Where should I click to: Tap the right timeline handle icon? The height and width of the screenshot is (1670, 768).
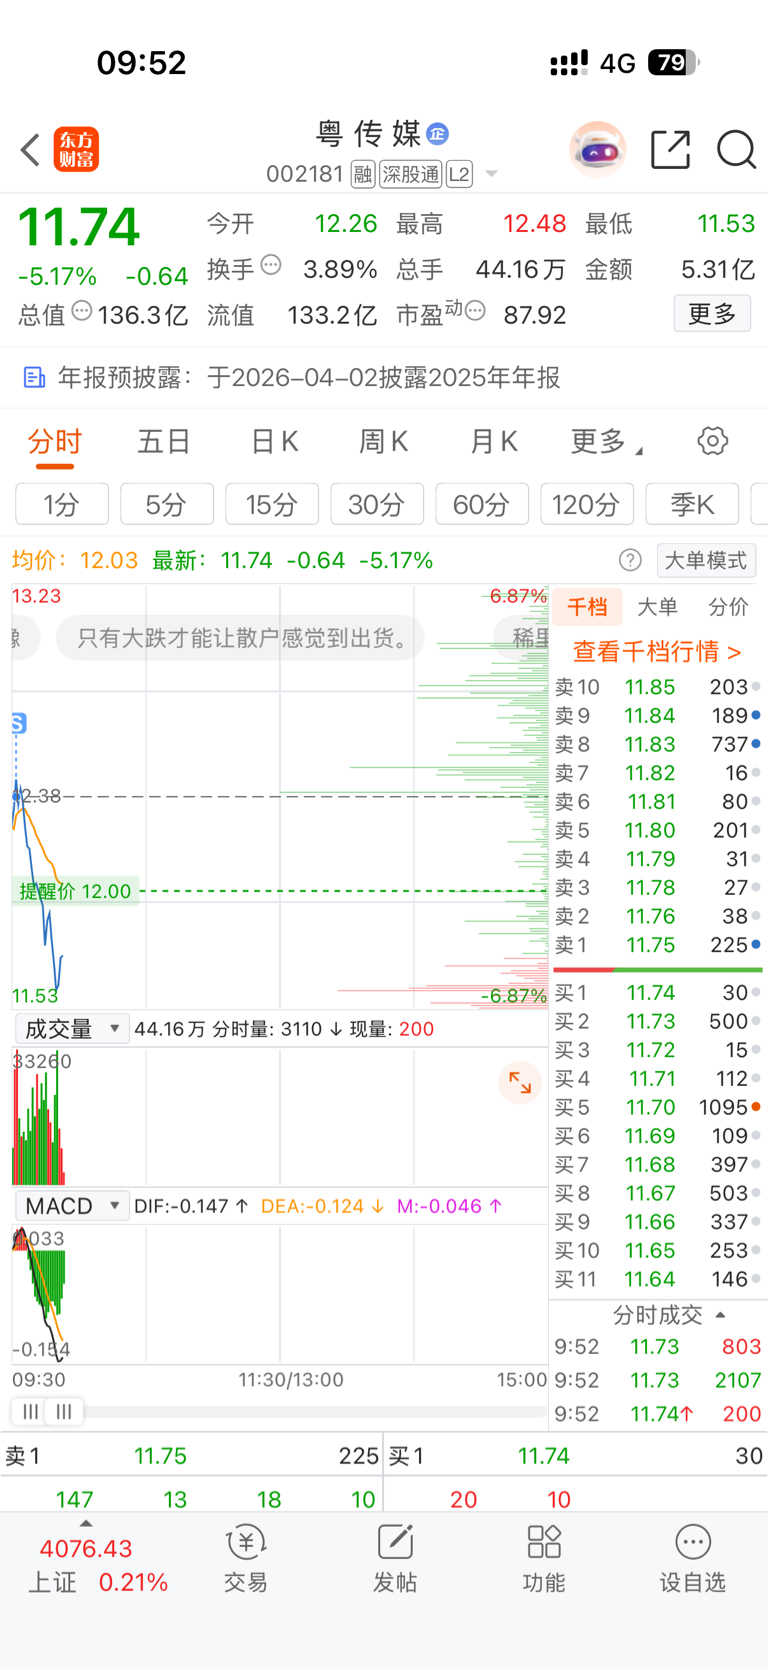64,1411
